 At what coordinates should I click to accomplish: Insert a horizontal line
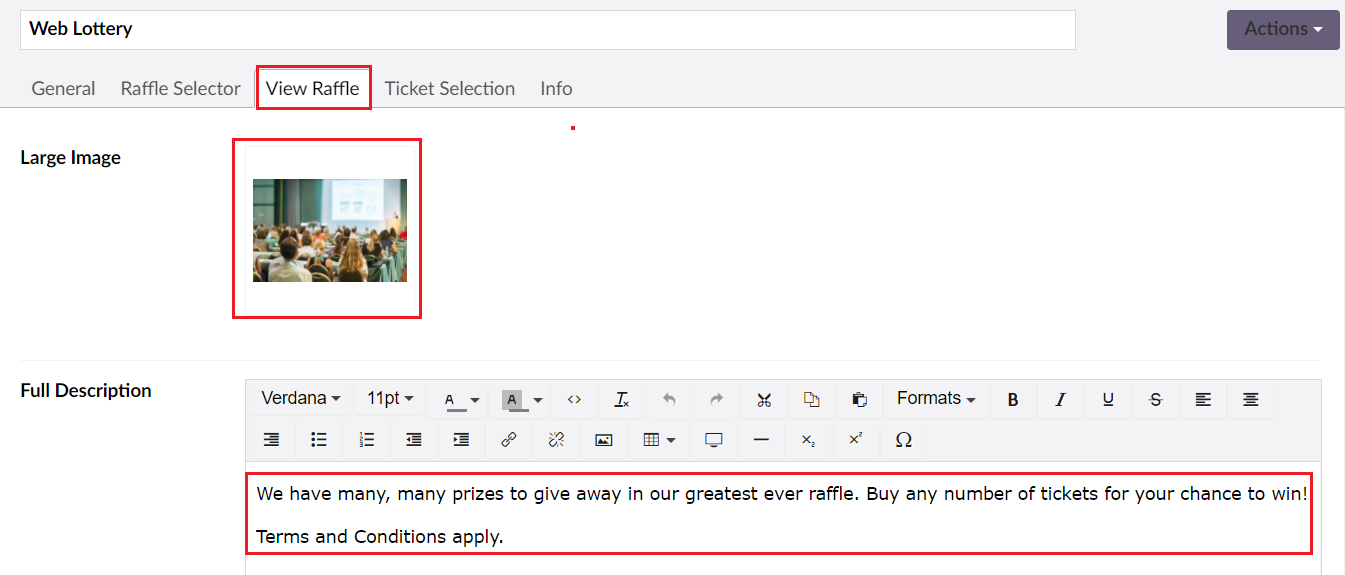(x=761, y=439)
